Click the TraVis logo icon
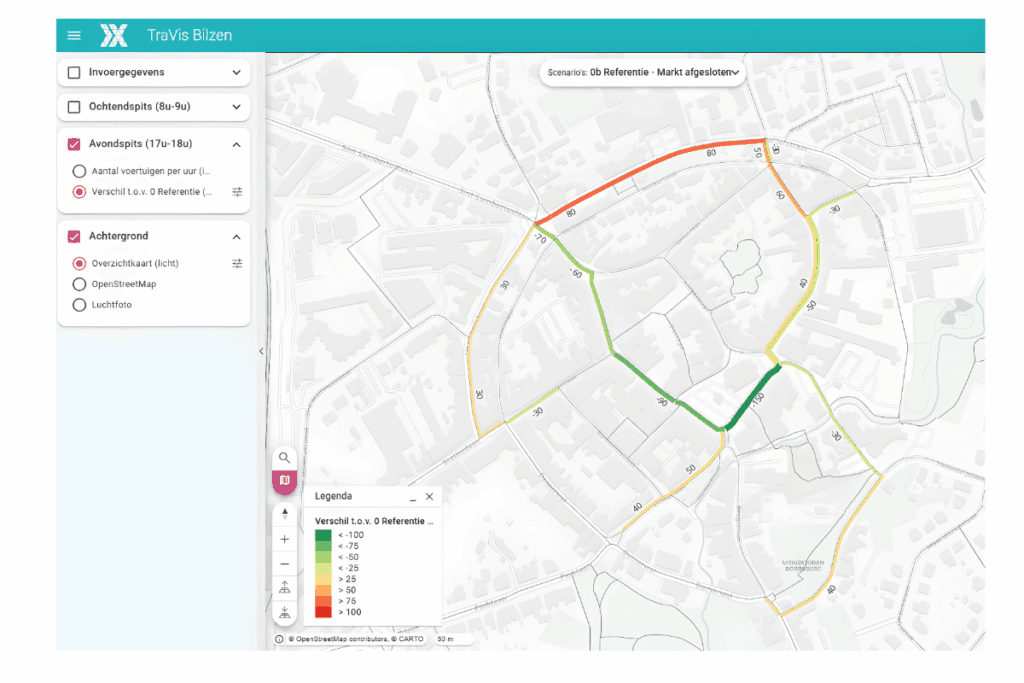 tap(114, 36)
